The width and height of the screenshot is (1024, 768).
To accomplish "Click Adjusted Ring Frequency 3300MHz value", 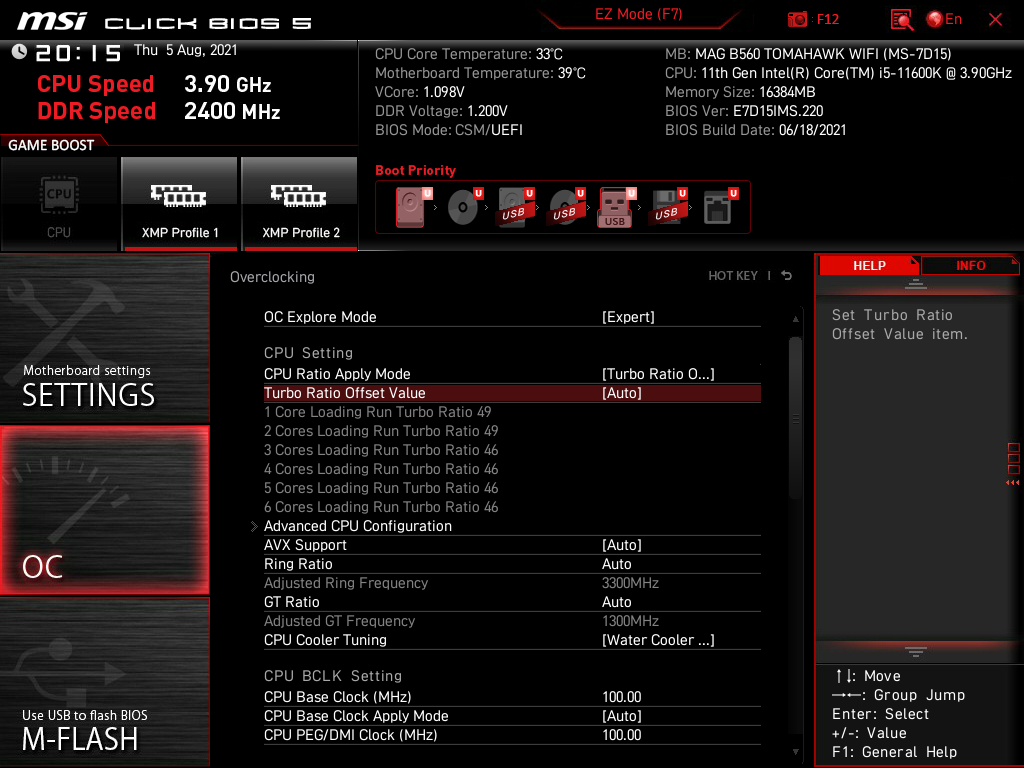I will [630, 583].
